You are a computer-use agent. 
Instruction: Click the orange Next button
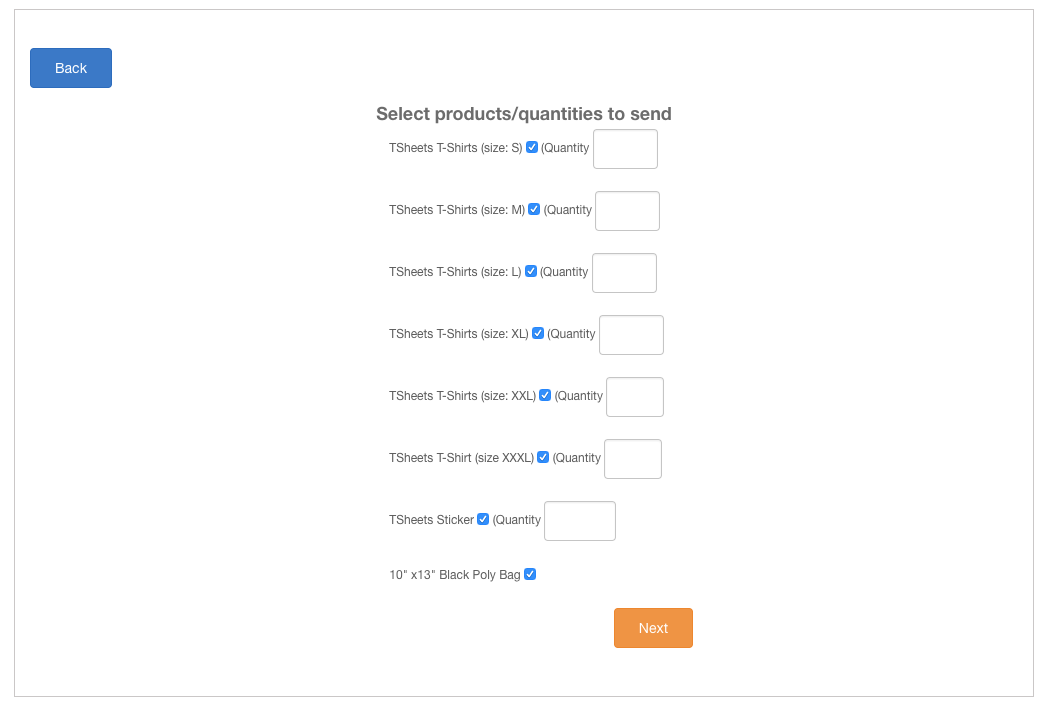tap(653, 628)
